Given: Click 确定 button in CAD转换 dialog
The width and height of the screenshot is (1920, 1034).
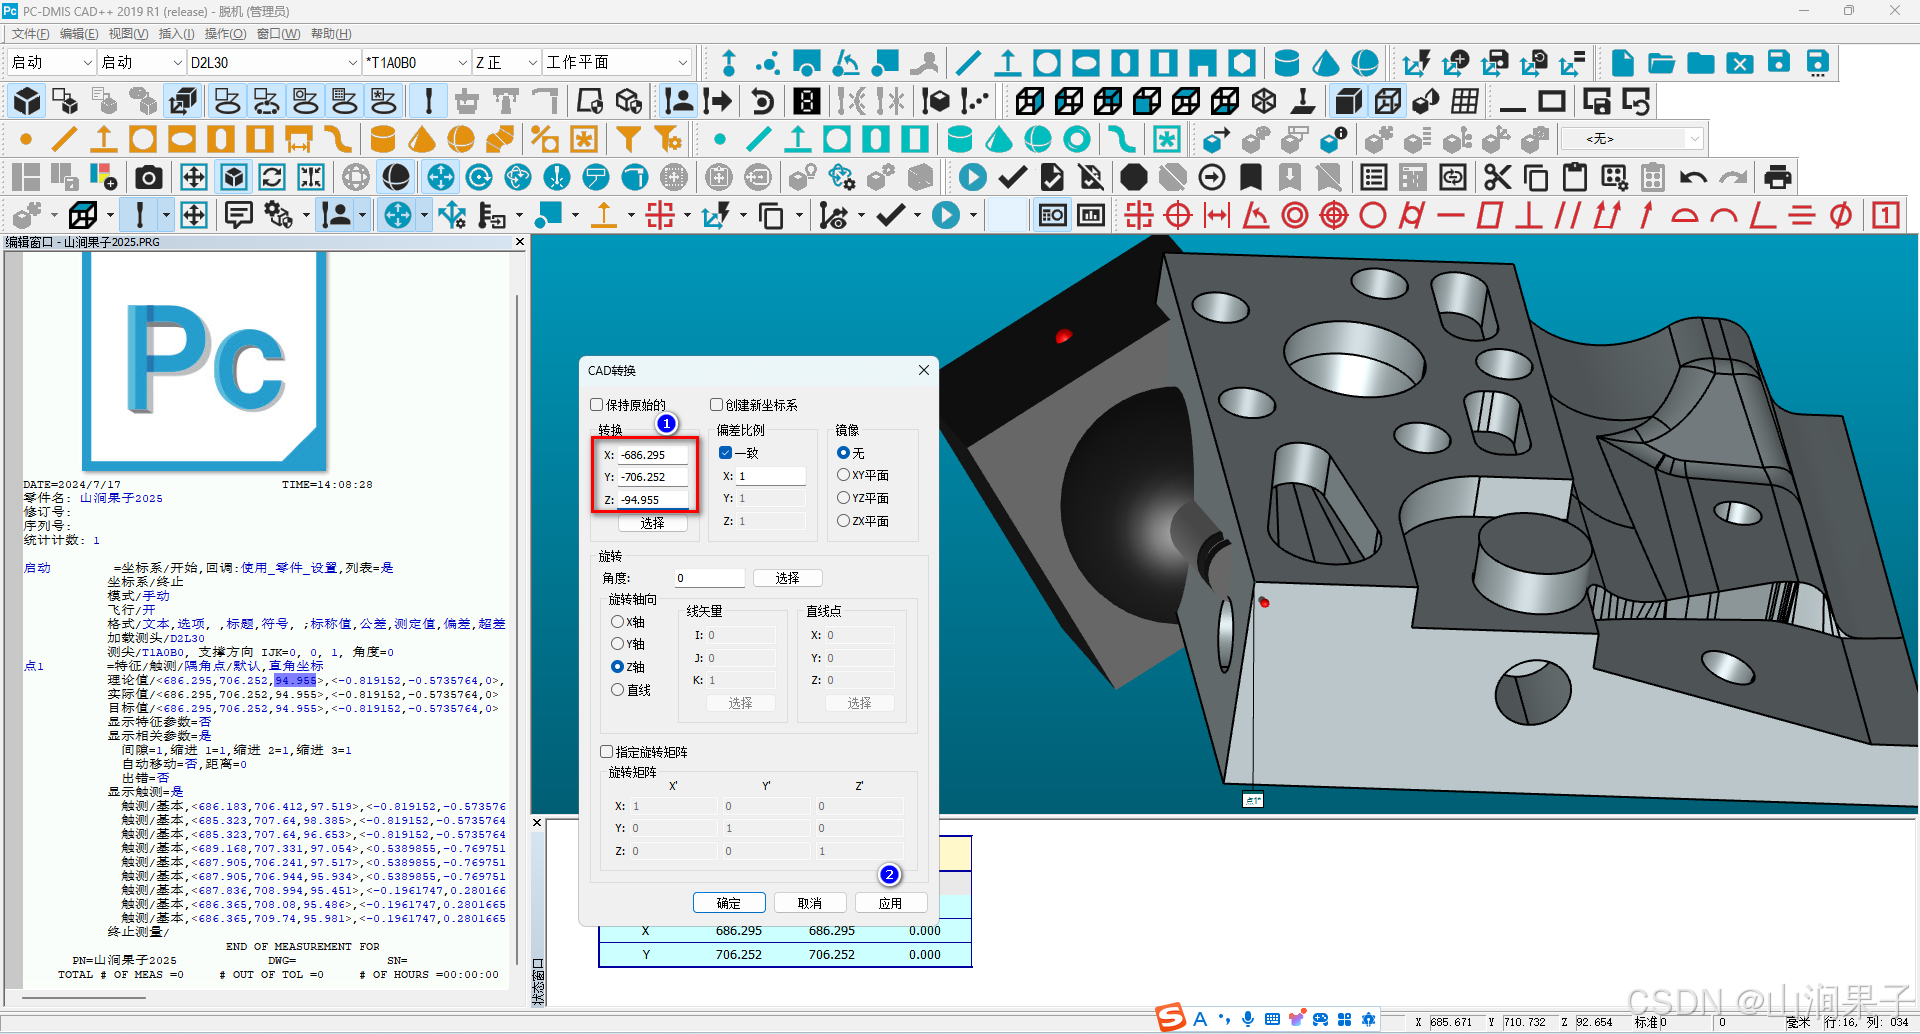Looking at the screenshot, I should tap(729, 903).
